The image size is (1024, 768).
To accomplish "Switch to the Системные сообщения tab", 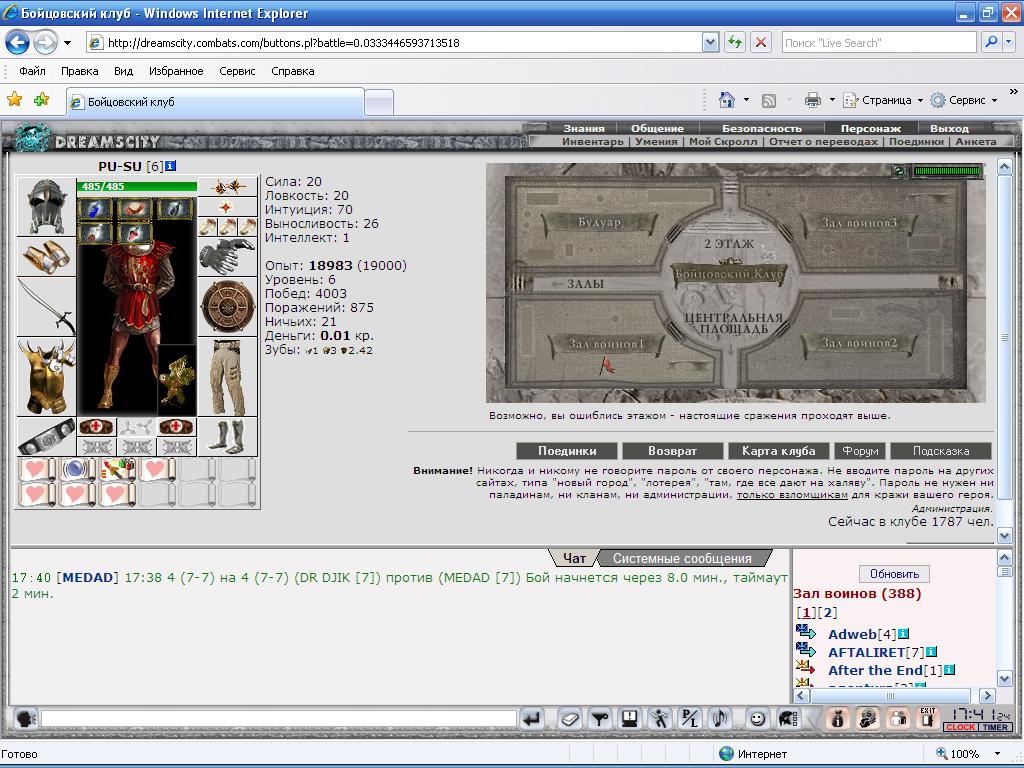I will click(682, 558).
